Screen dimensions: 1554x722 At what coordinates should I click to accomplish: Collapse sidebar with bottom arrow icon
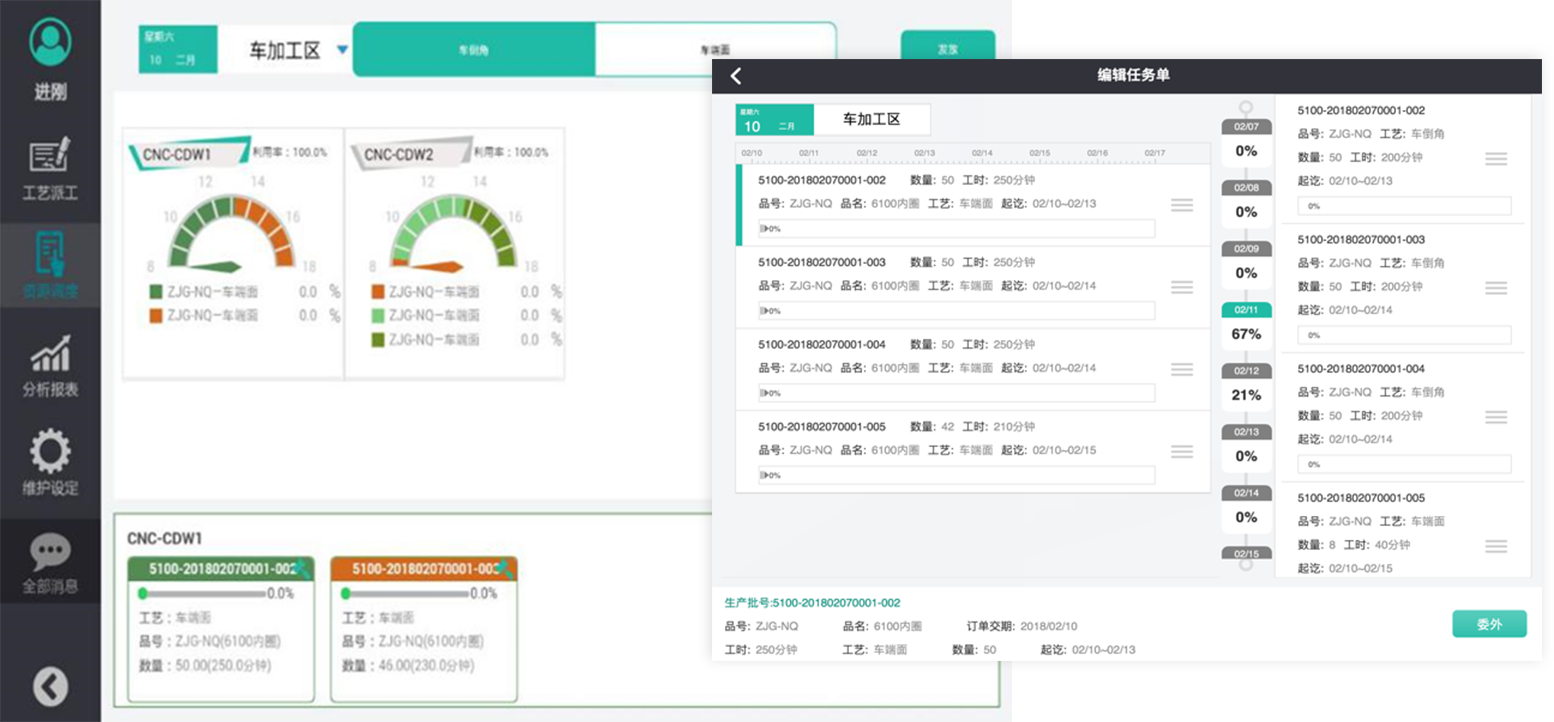(50, 686)
